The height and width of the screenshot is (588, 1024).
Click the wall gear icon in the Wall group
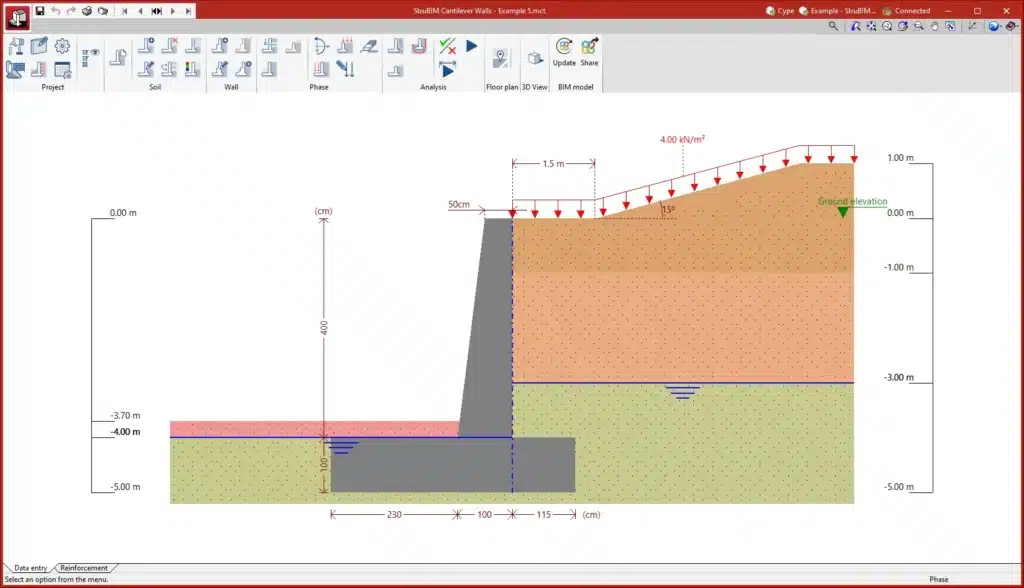click(244, 69)
